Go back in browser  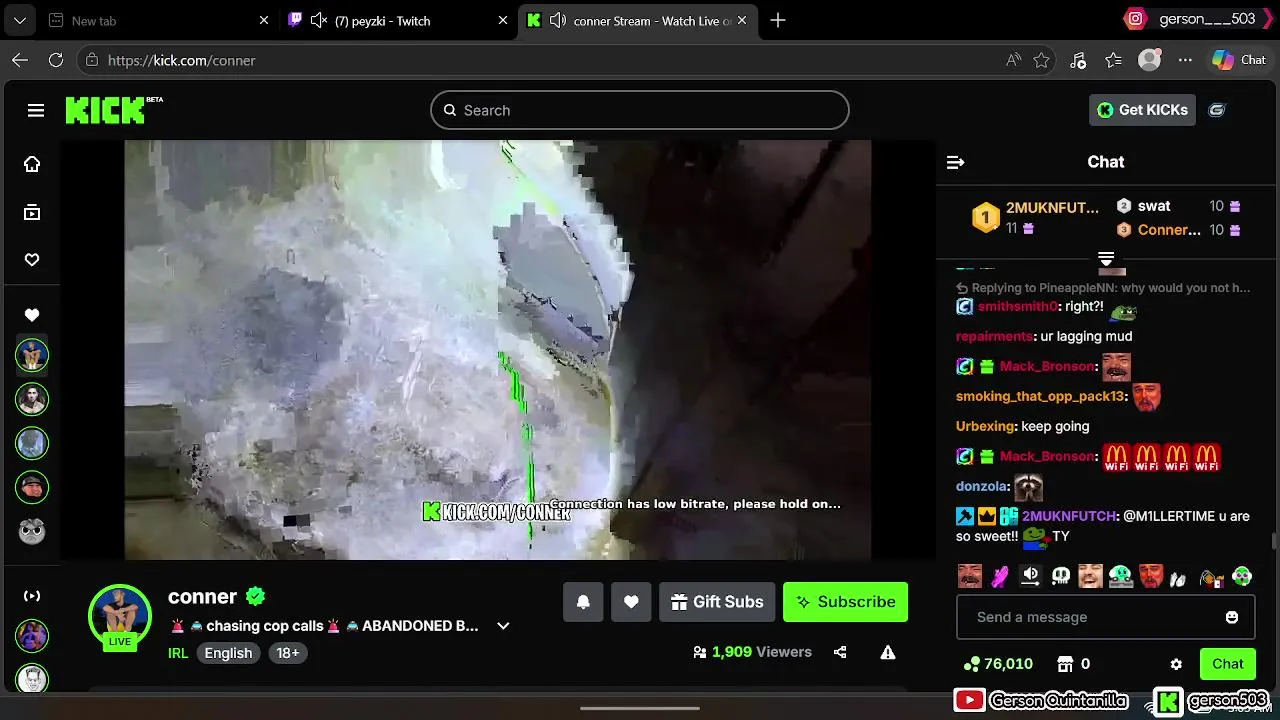pos(20,60)
